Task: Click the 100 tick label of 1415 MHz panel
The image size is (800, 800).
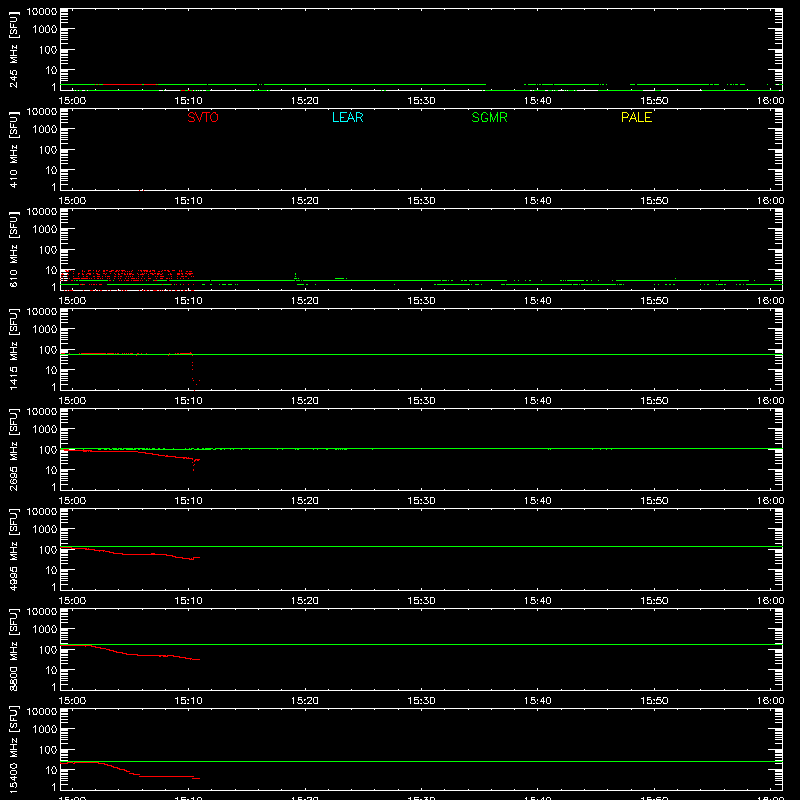Action: coord(48,350)
